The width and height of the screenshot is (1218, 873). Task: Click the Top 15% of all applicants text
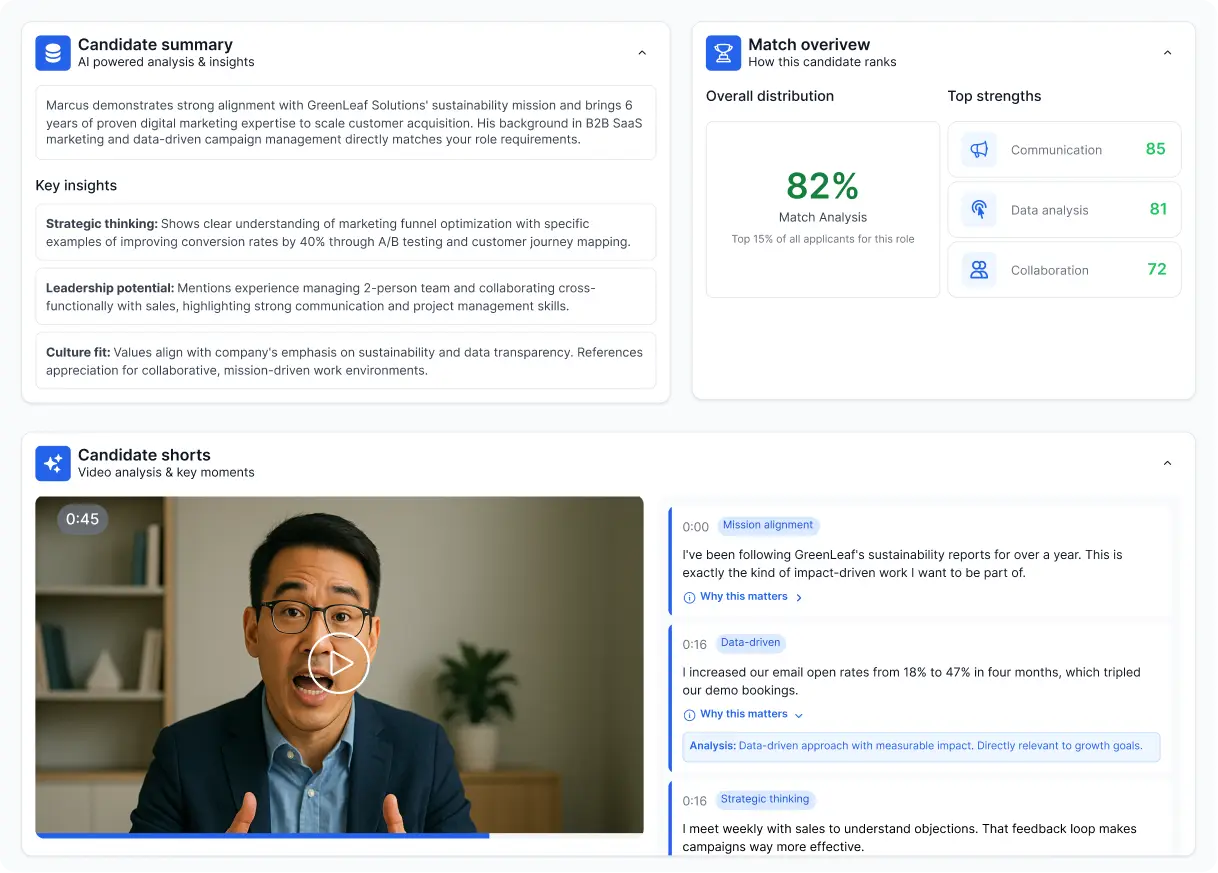point(823,239)
